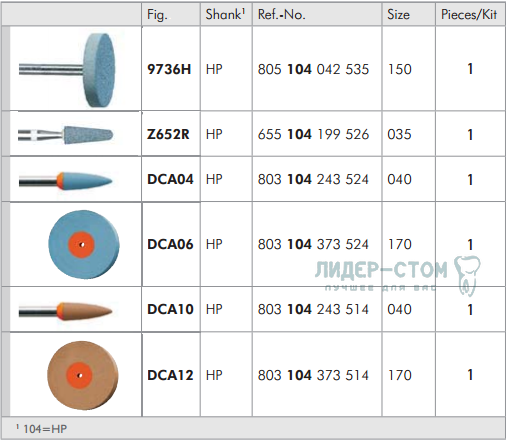Click size '040' in DCA10 row
The height and width of the screenshot is (440, 507).
click(x=399, y=309)
